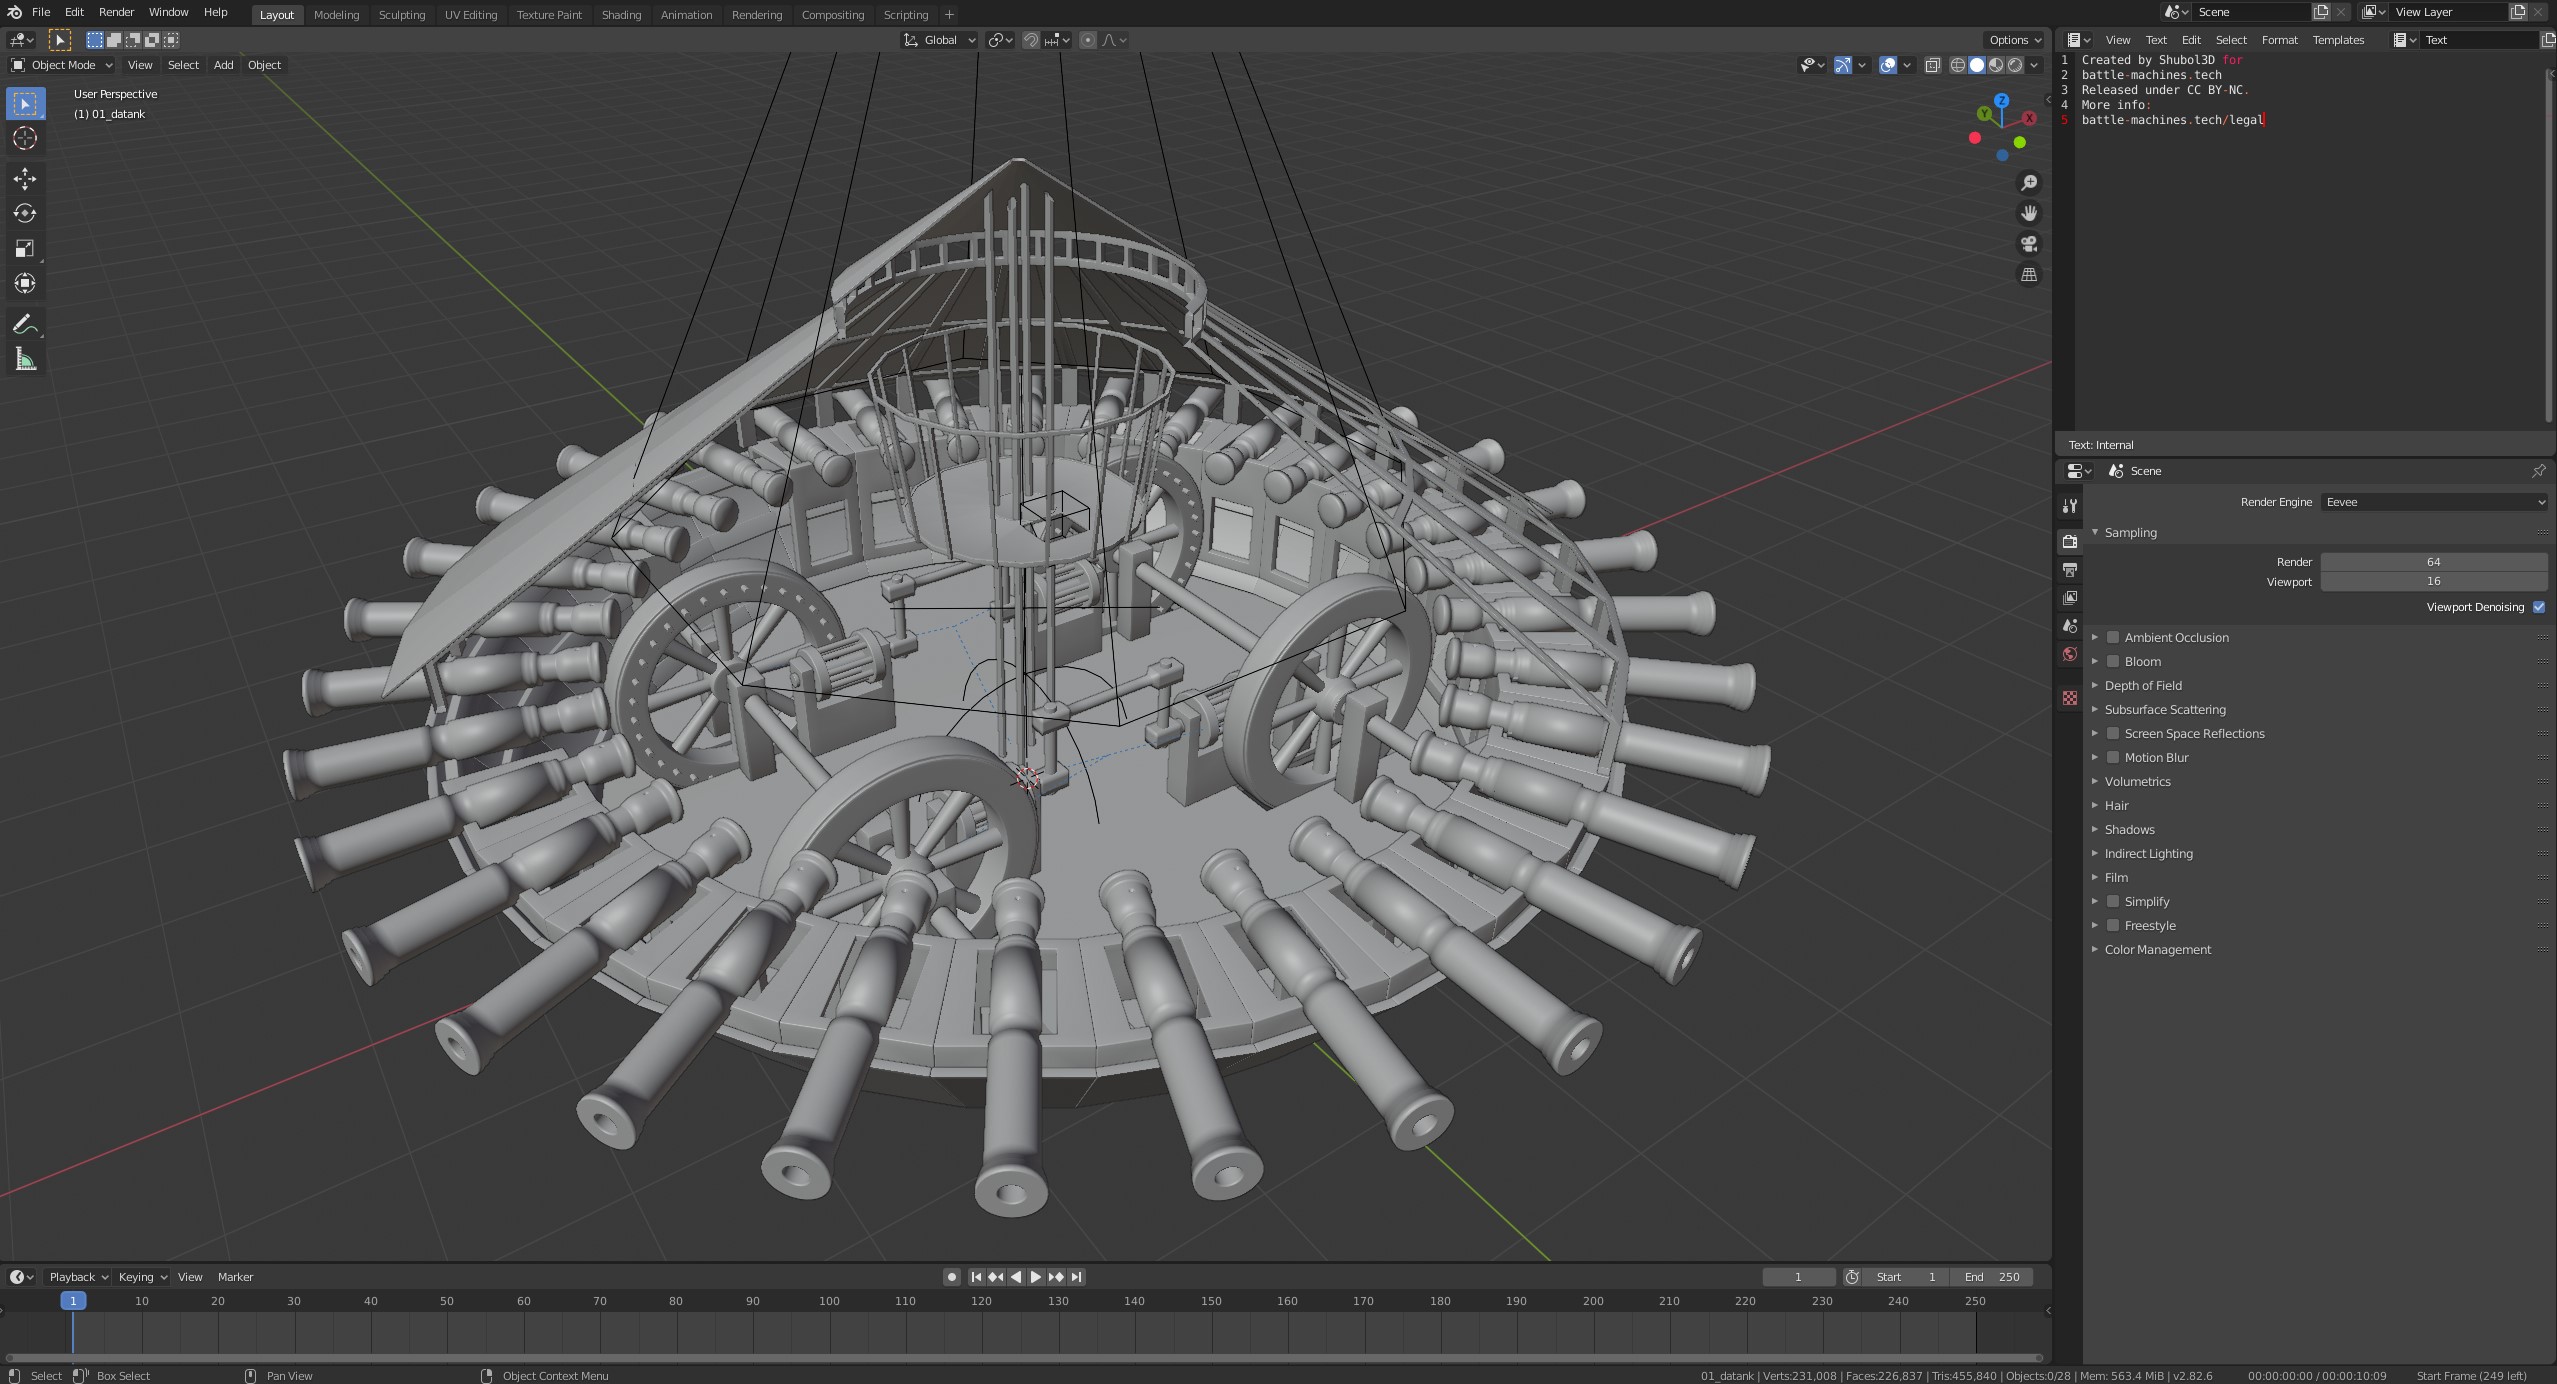This screenshot has width=2557, height=1384.
Task: Uncheck Viewport Denoising
Action: pos(2539,606)
